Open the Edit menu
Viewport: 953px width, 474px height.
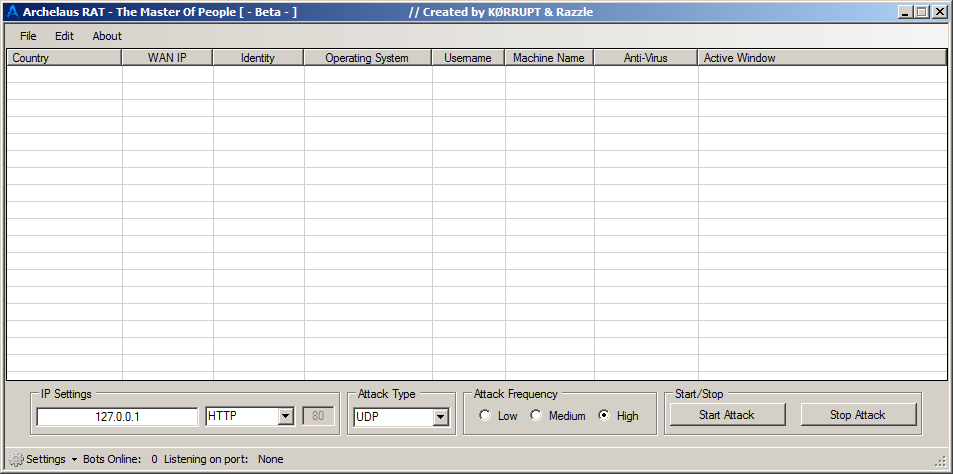click(64, 36)
